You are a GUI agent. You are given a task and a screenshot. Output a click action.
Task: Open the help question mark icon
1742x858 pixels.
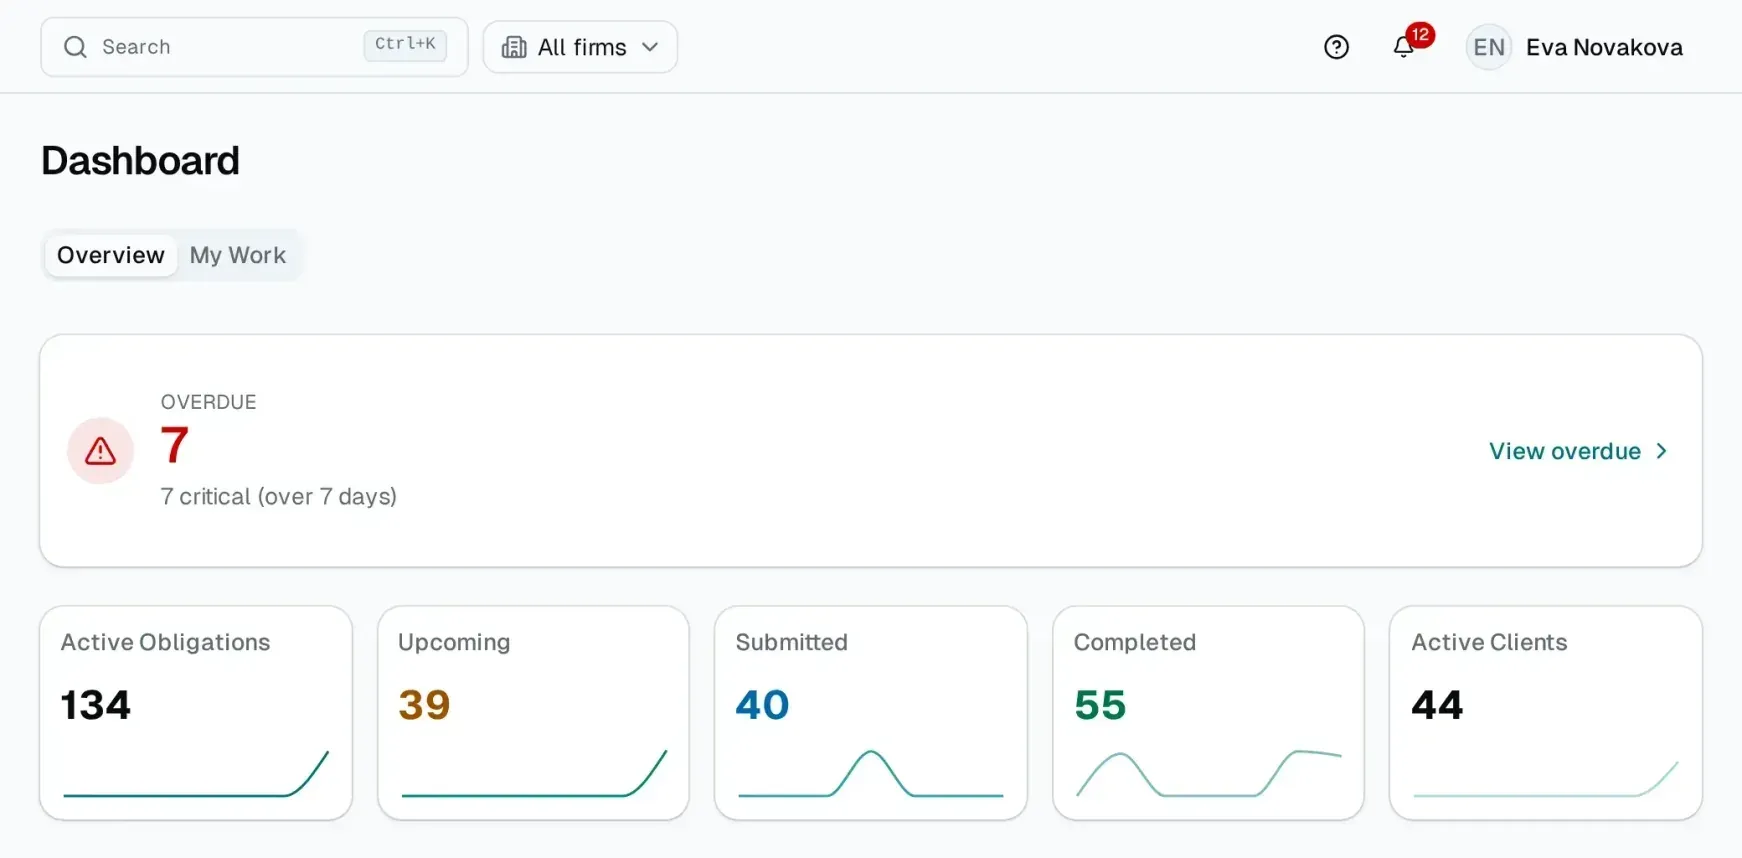pyautogui.click(x=1336, y=47)
